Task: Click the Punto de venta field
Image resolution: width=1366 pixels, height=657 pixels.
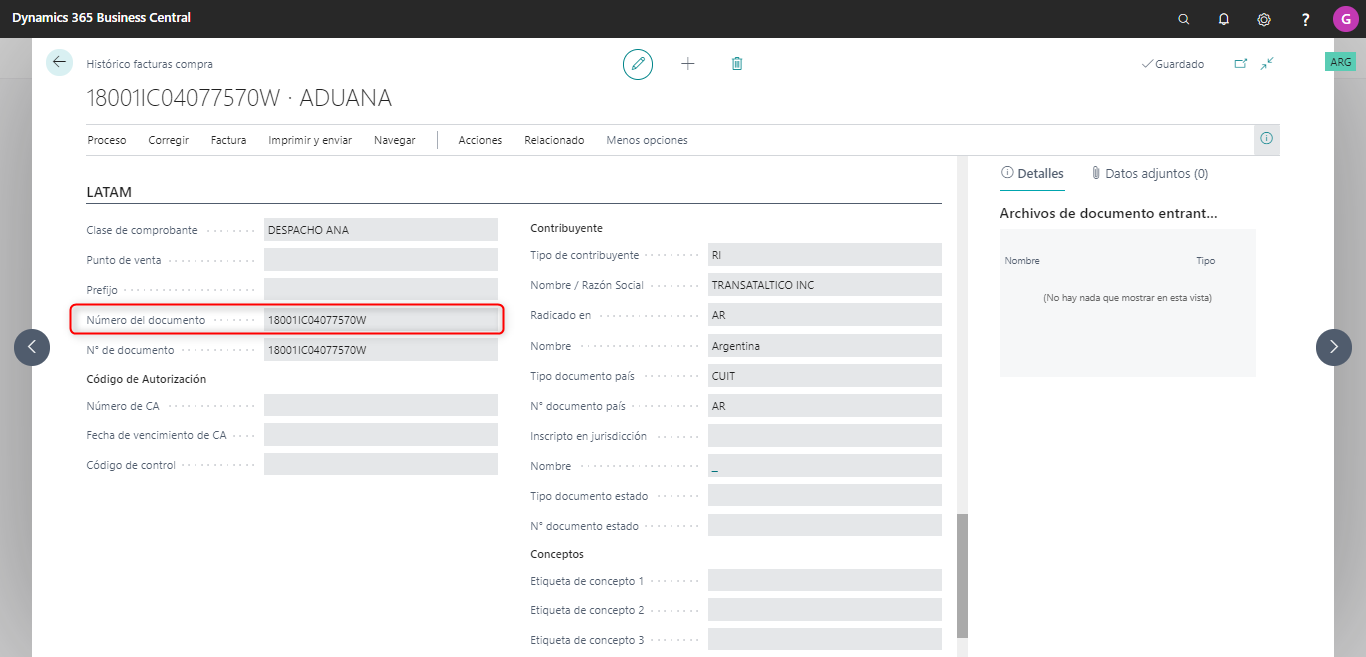Action: coord(381,259)
